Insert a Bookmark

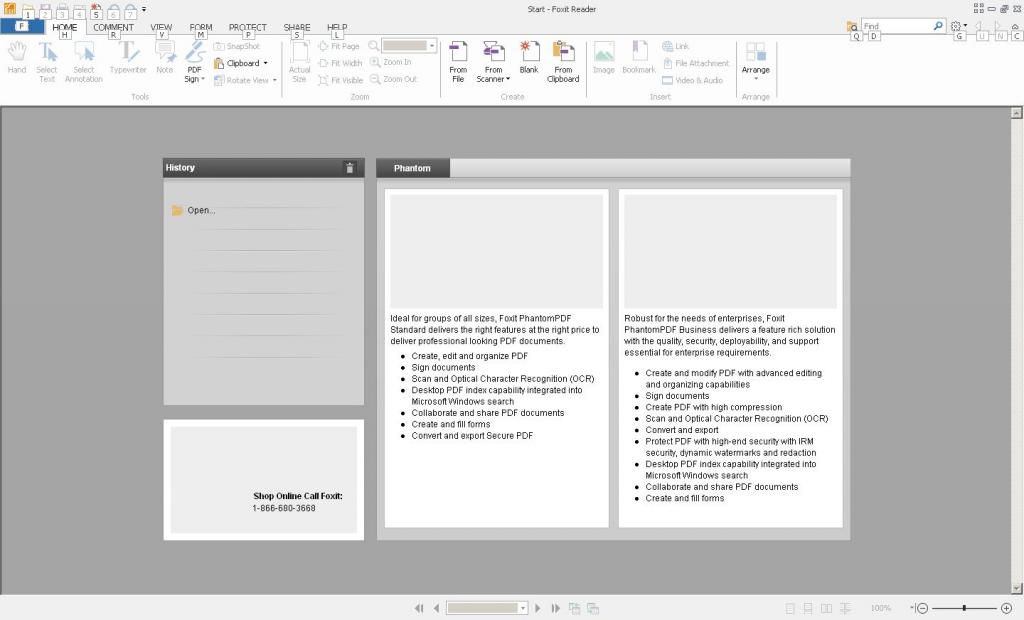click(639, 59)
